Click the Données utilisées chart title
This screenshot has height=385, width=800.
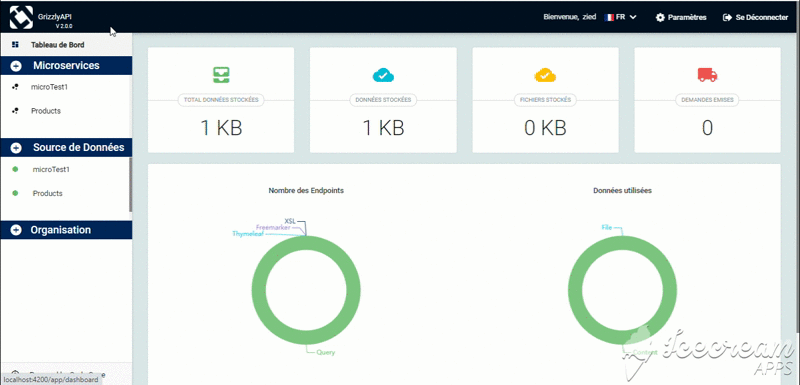622,190
